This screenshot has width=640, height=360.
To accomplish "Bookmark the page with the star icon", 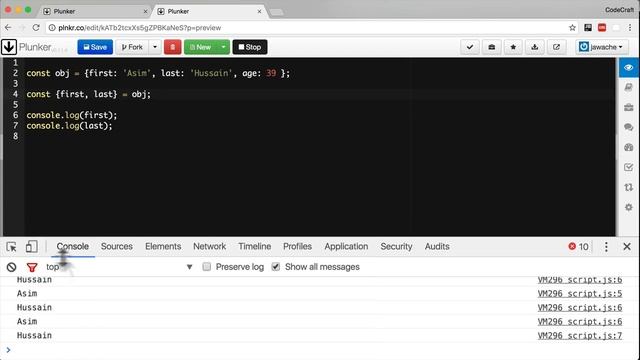I will pyautogui.click(x=572, y=28).
